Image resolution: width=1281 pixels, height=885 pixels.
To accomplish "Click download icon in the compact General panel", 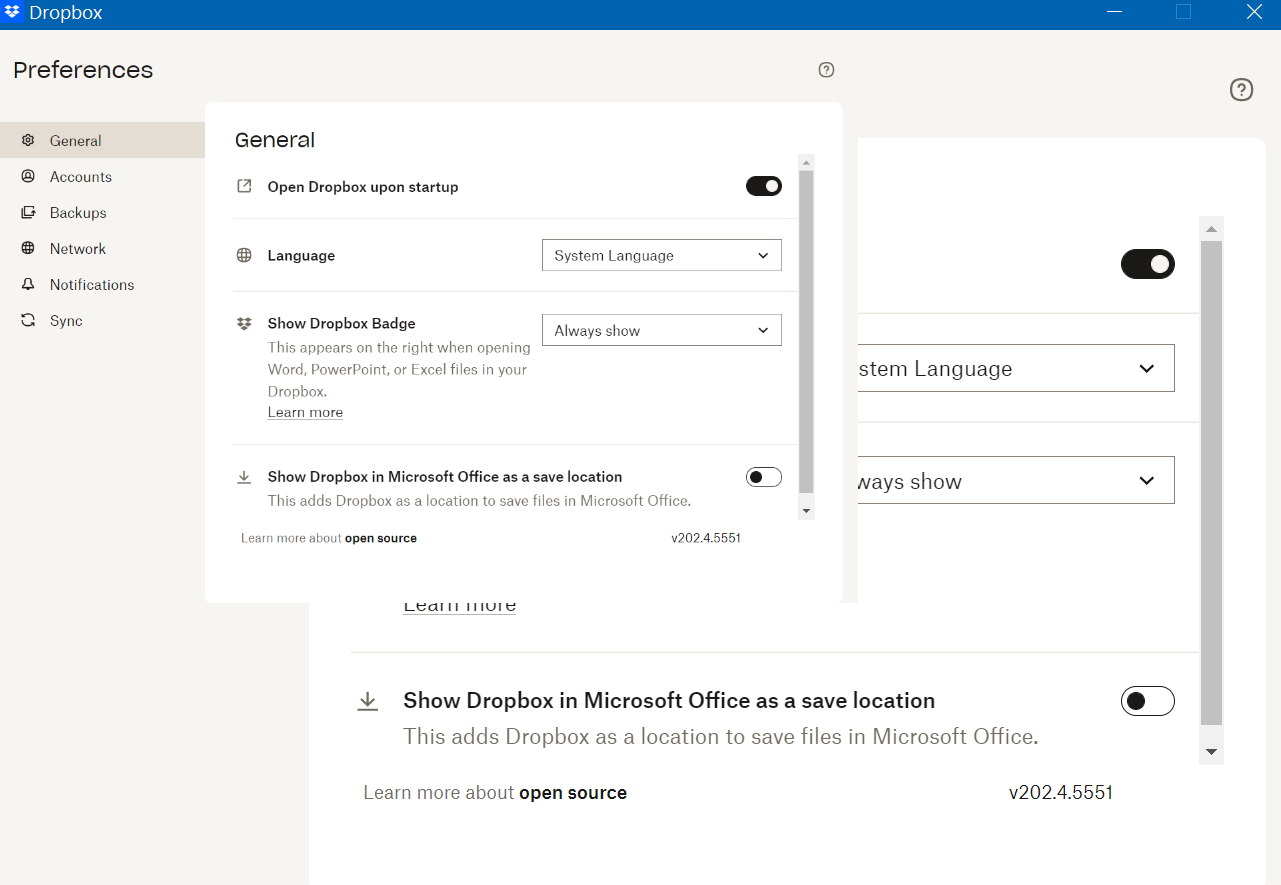I will 244,477.
